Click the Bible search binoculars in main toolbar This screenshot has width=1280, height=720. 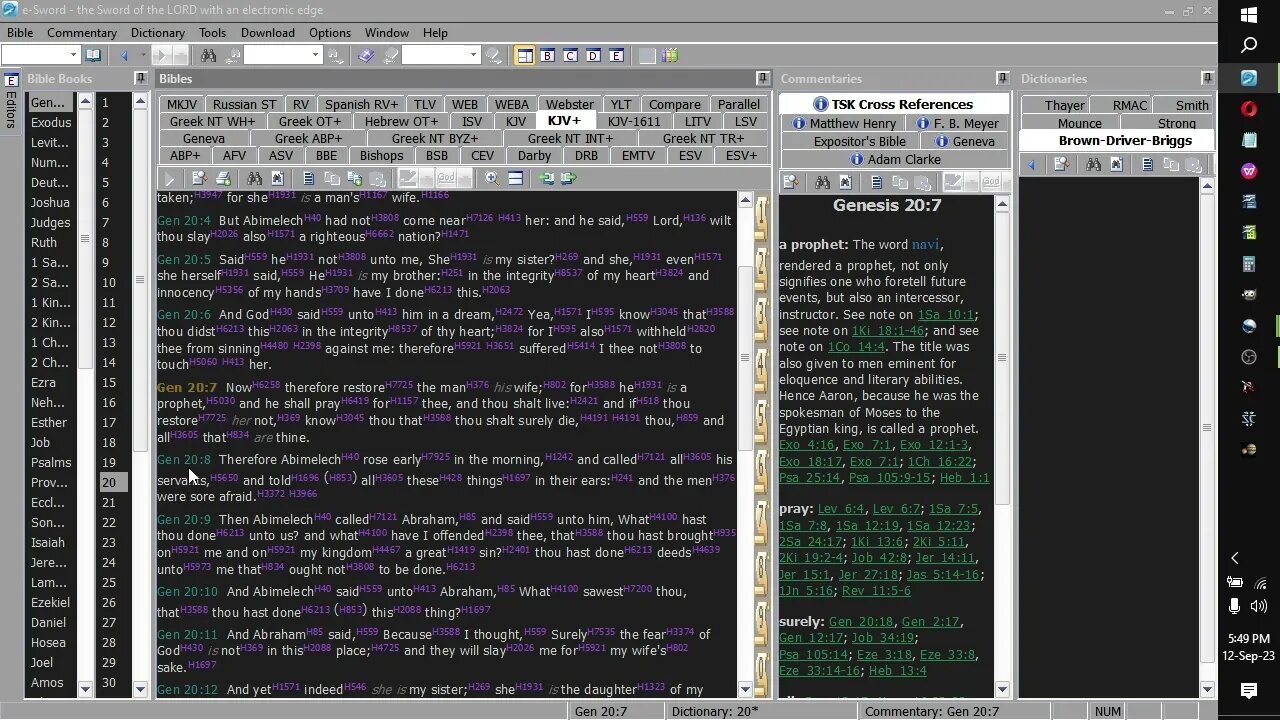(208, 56)
